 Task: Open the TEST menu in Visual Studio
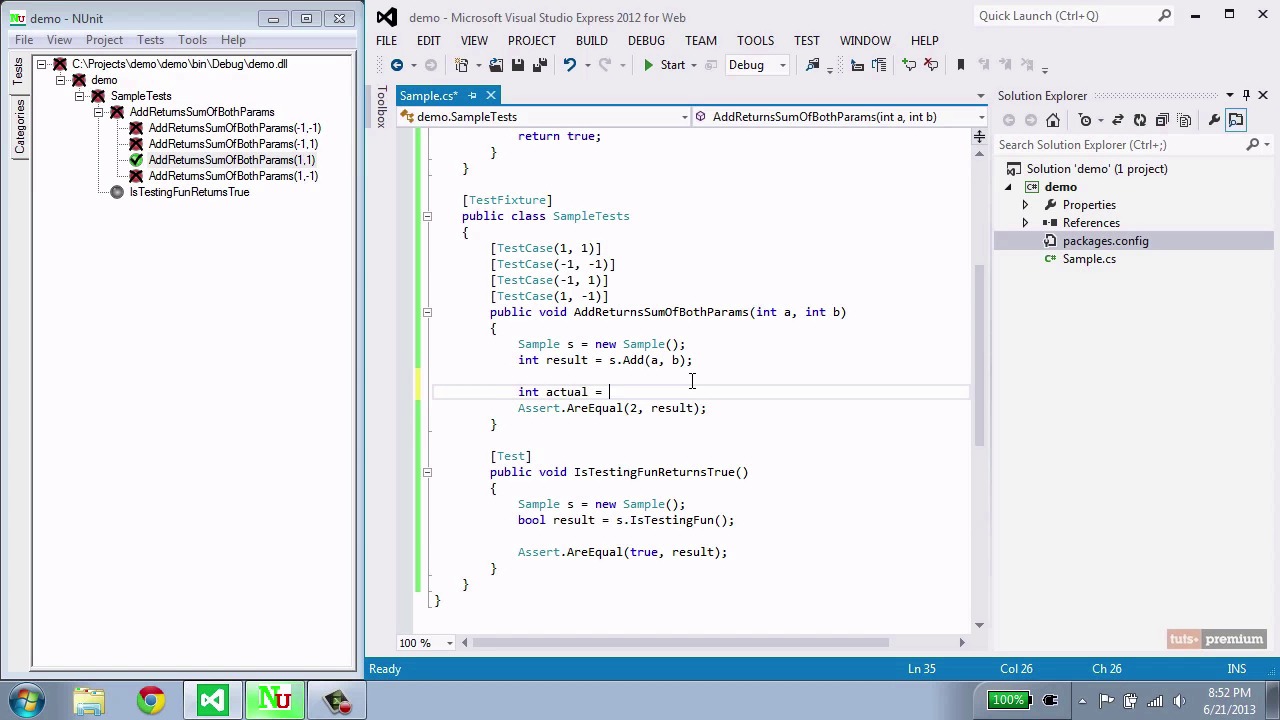[806, 40]
